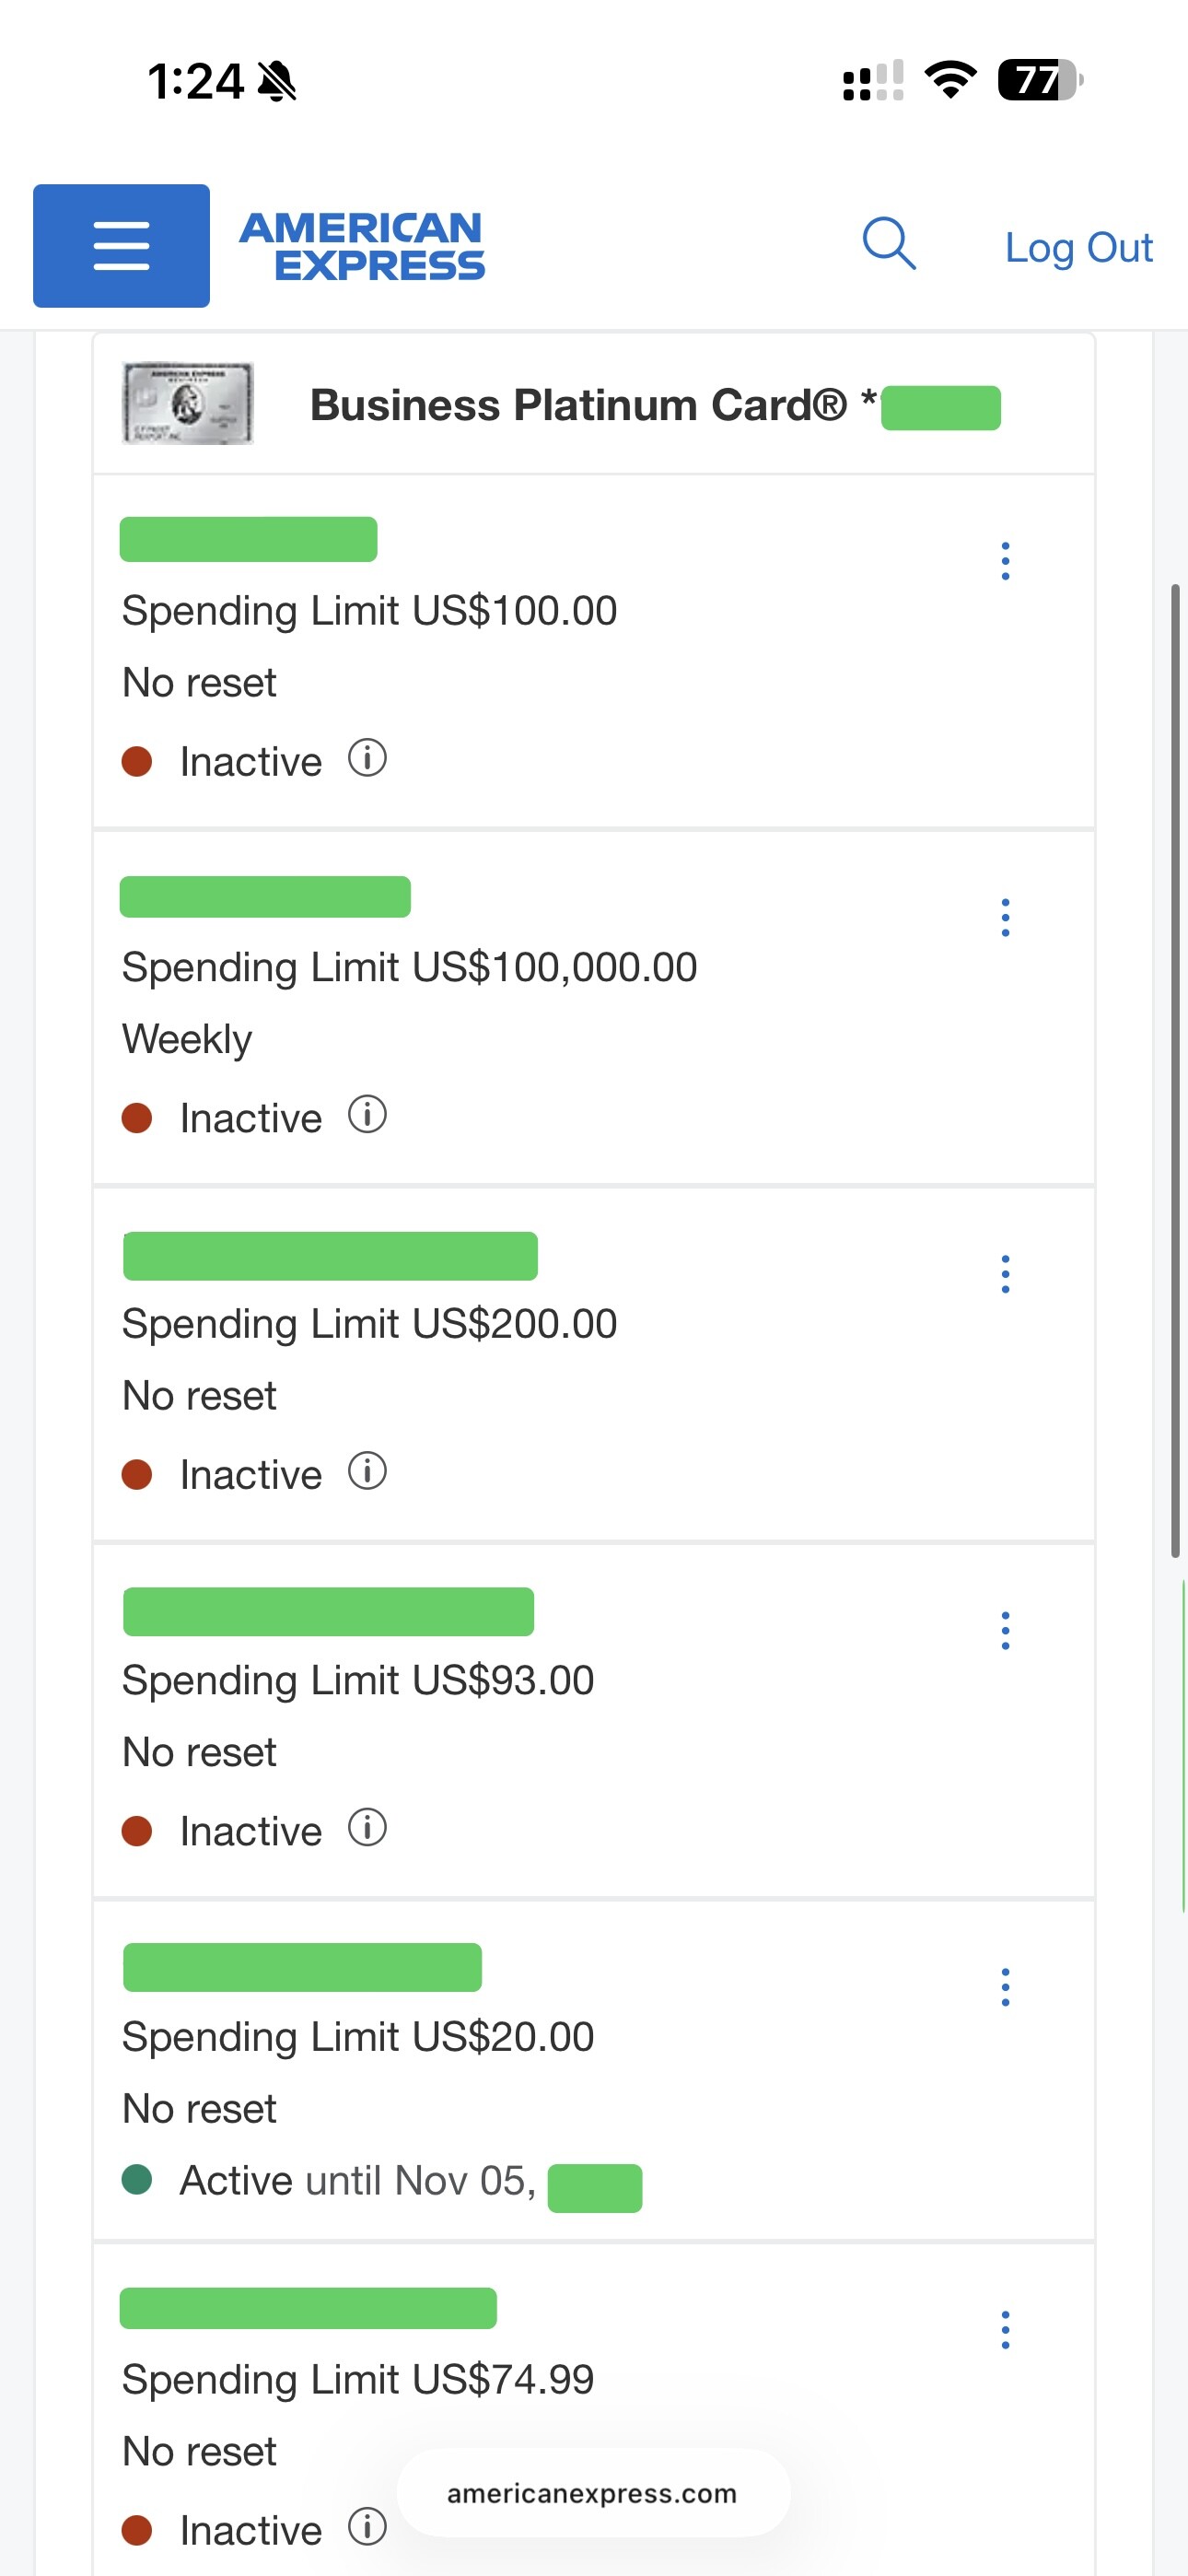Open info icon beside US$100.00 Inactive status
1188x2576 pixels.
367,759
